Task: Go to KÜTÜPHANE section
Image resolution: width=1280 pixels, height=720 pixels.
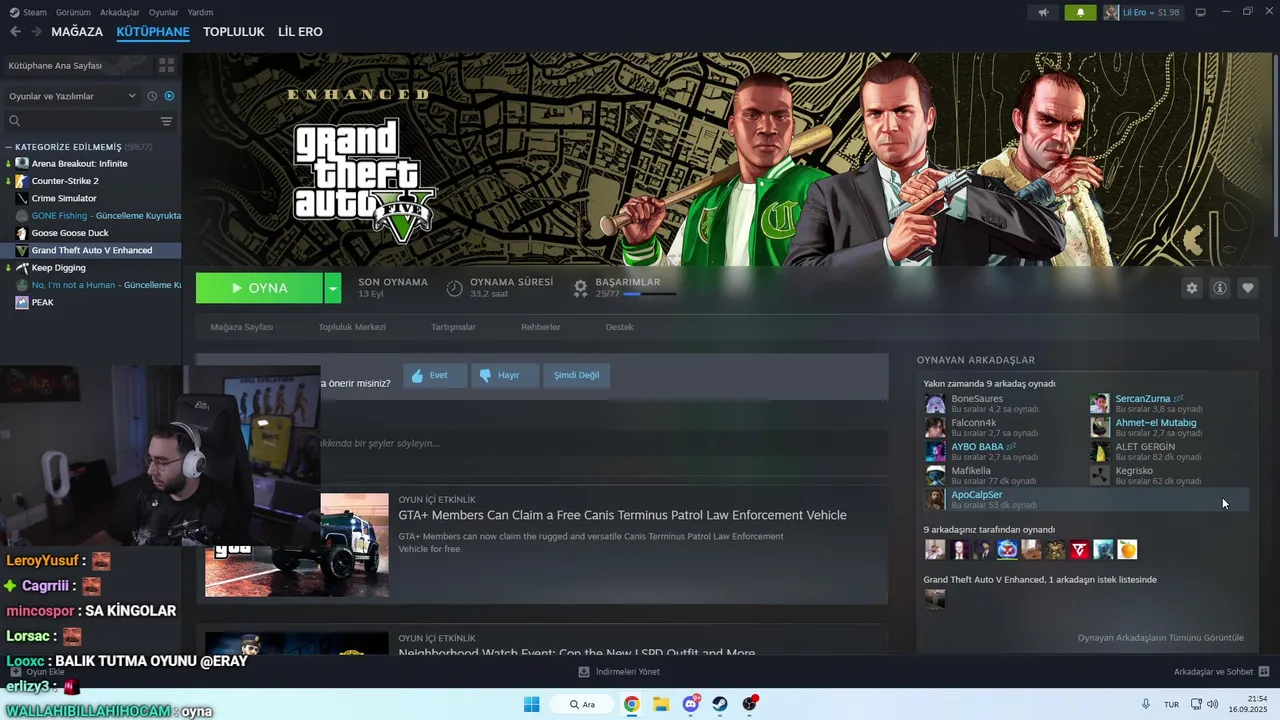Action: click(153, 31)
